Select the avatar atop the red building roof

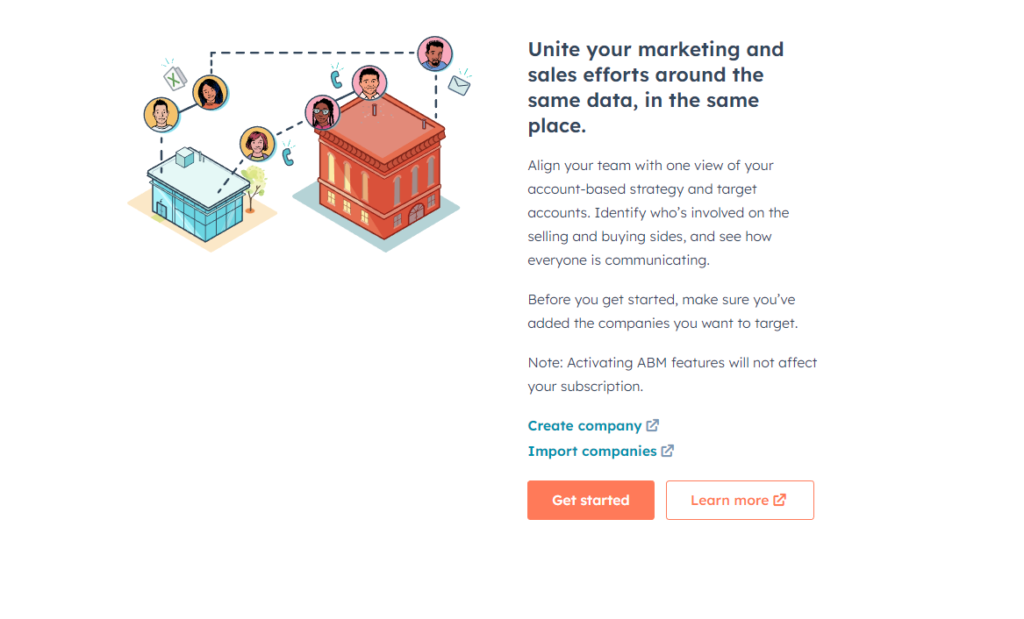coord(369,82)
